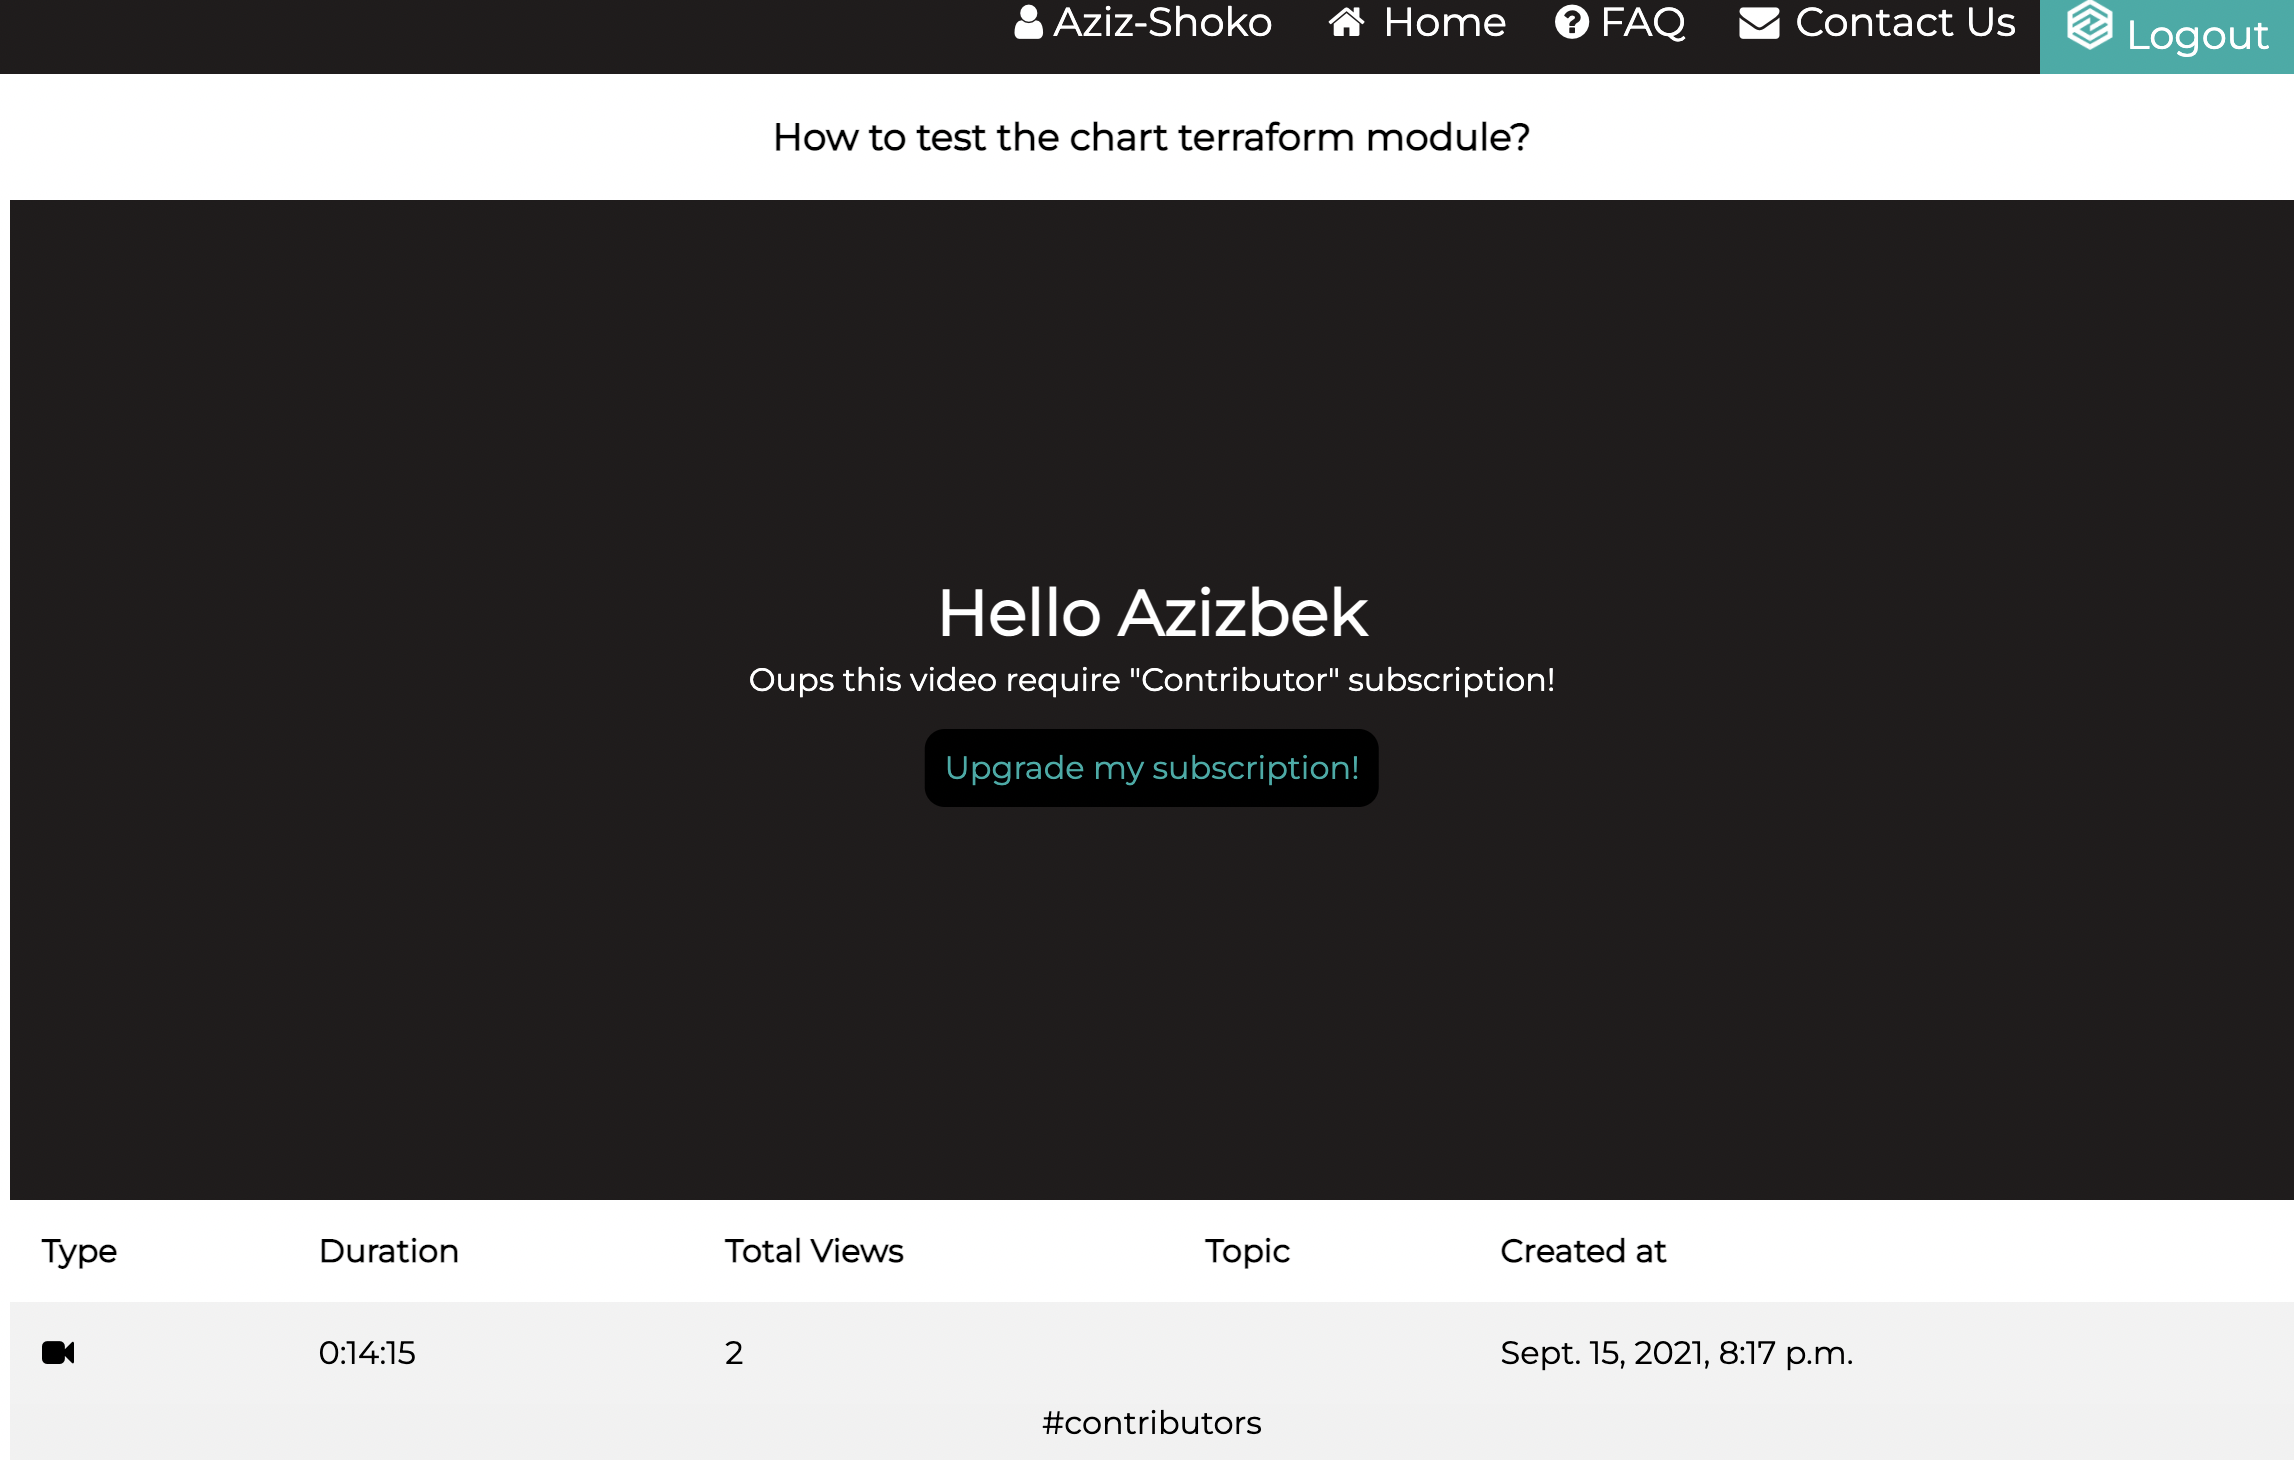Click the video camera type icon
This screenshot has height=1460, width=2294.
click(57, 1351)
